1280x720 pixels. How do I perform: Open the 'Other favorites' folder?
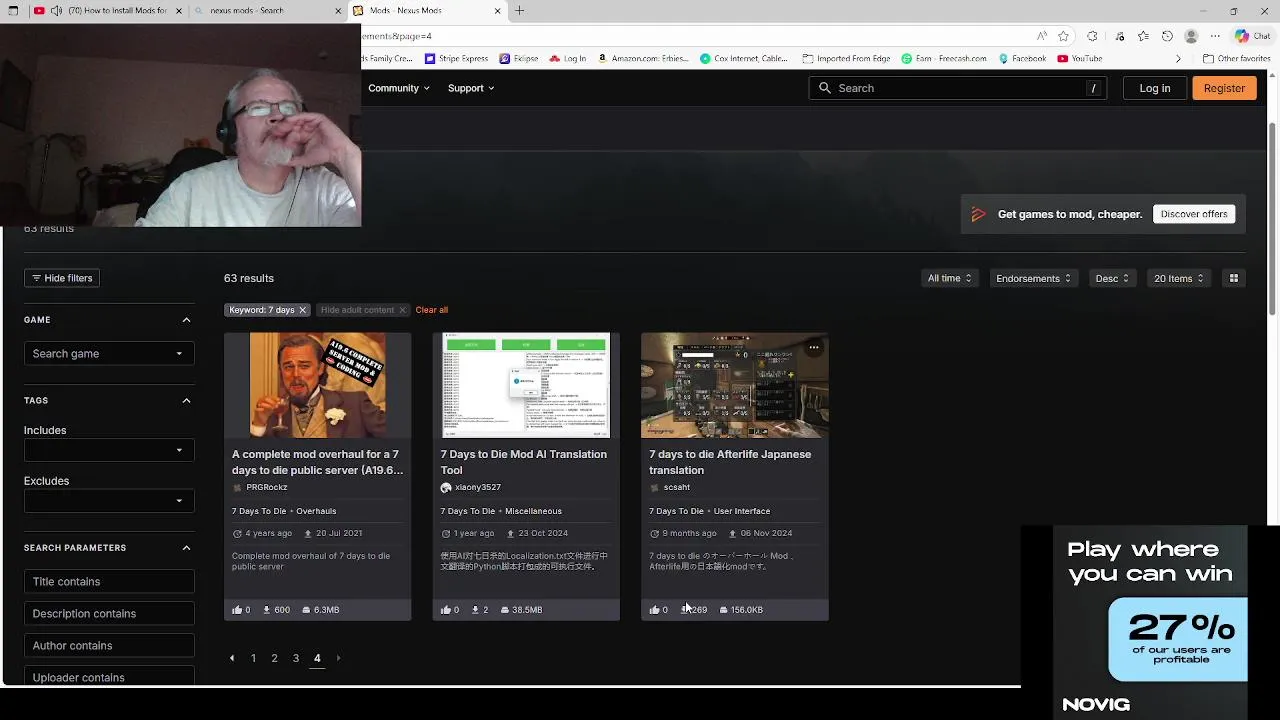point(1236,59)
